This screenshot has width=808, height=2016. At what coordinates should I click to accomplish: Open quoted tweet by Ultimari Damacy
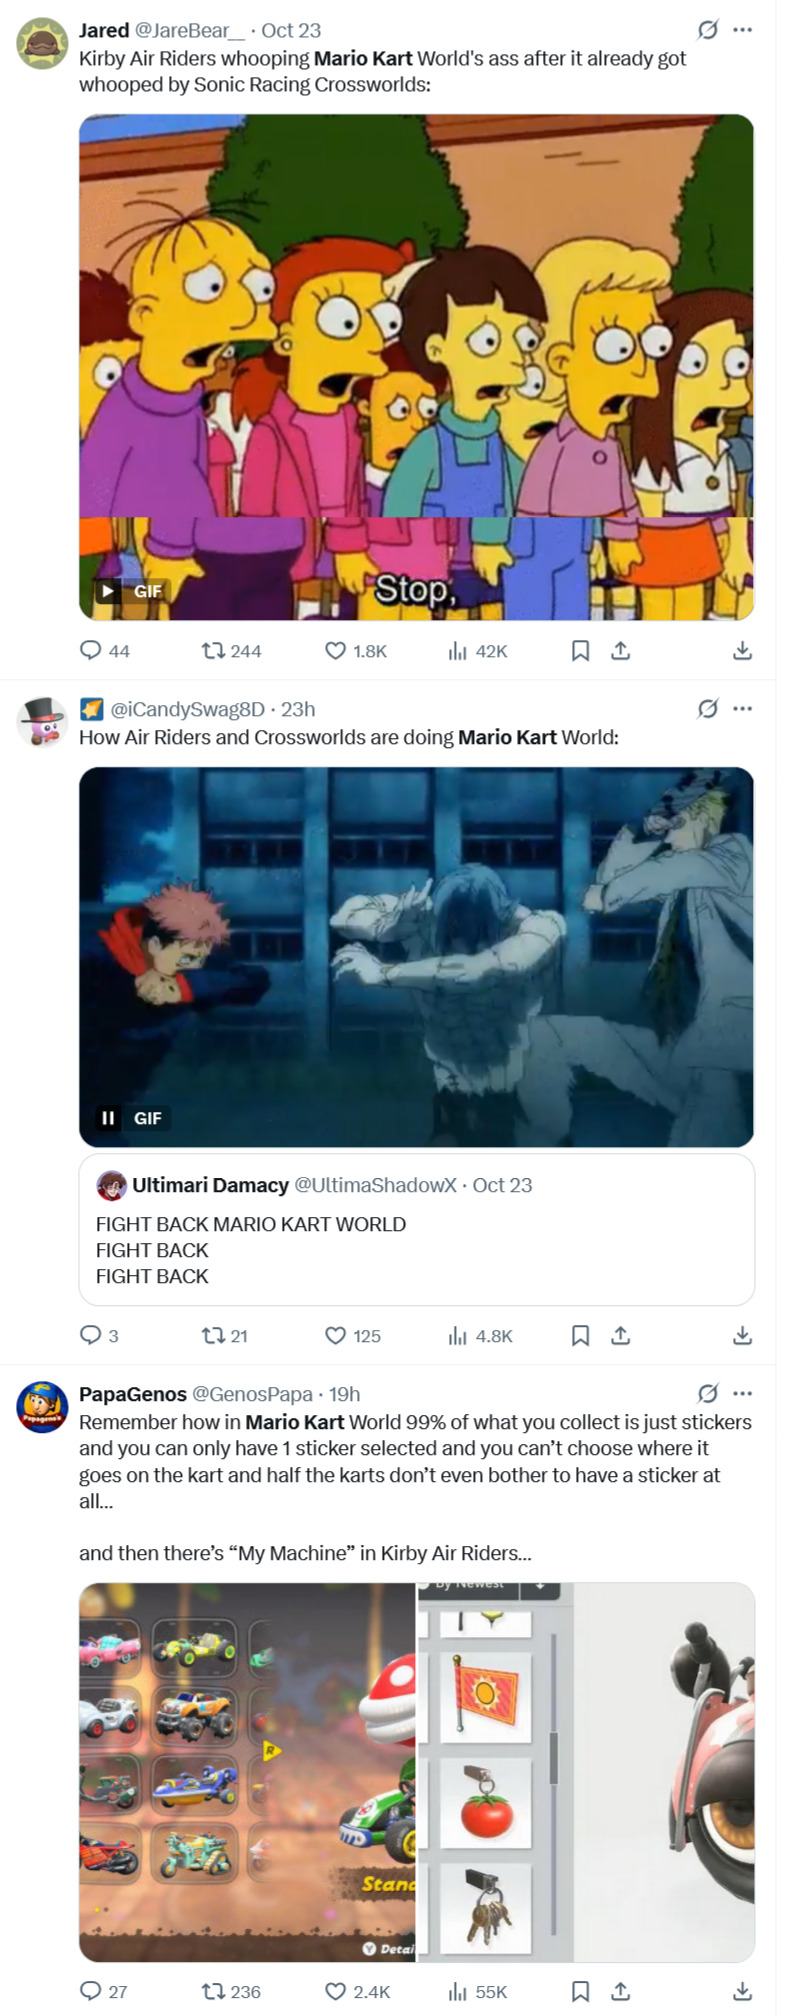[x=416, y=1230]
